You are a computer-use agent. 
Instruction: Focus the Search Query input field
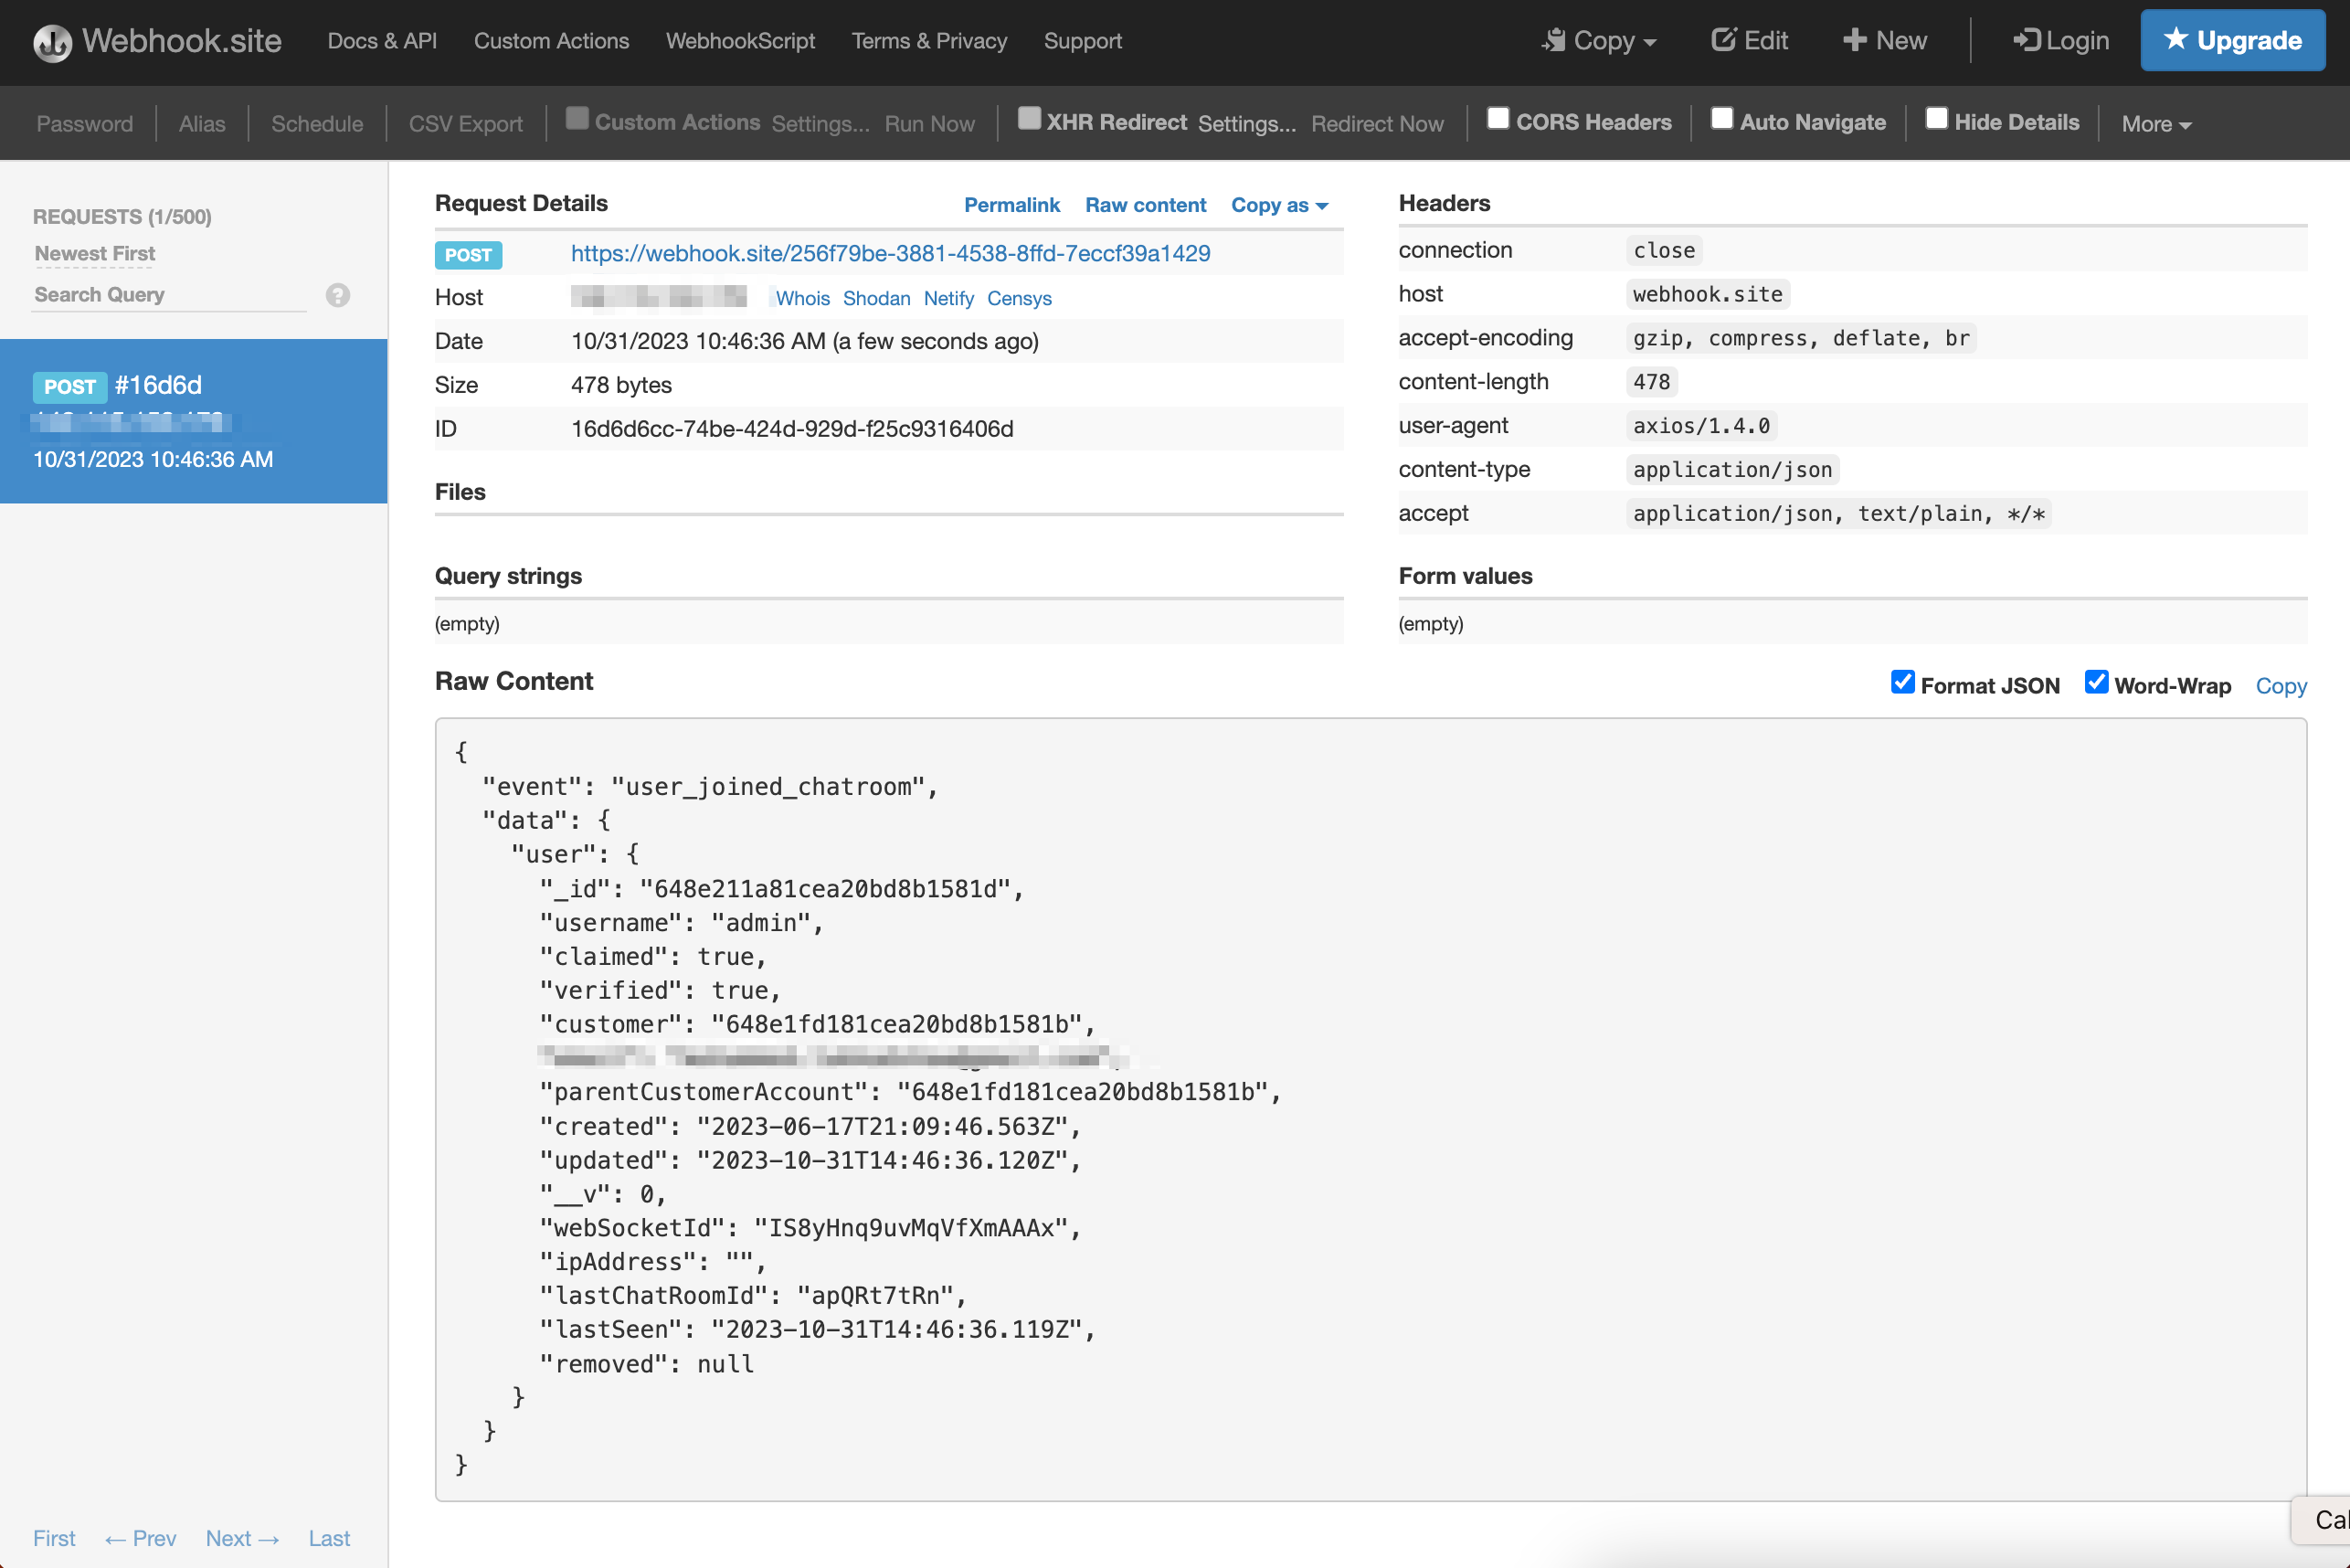coord(169,295)
